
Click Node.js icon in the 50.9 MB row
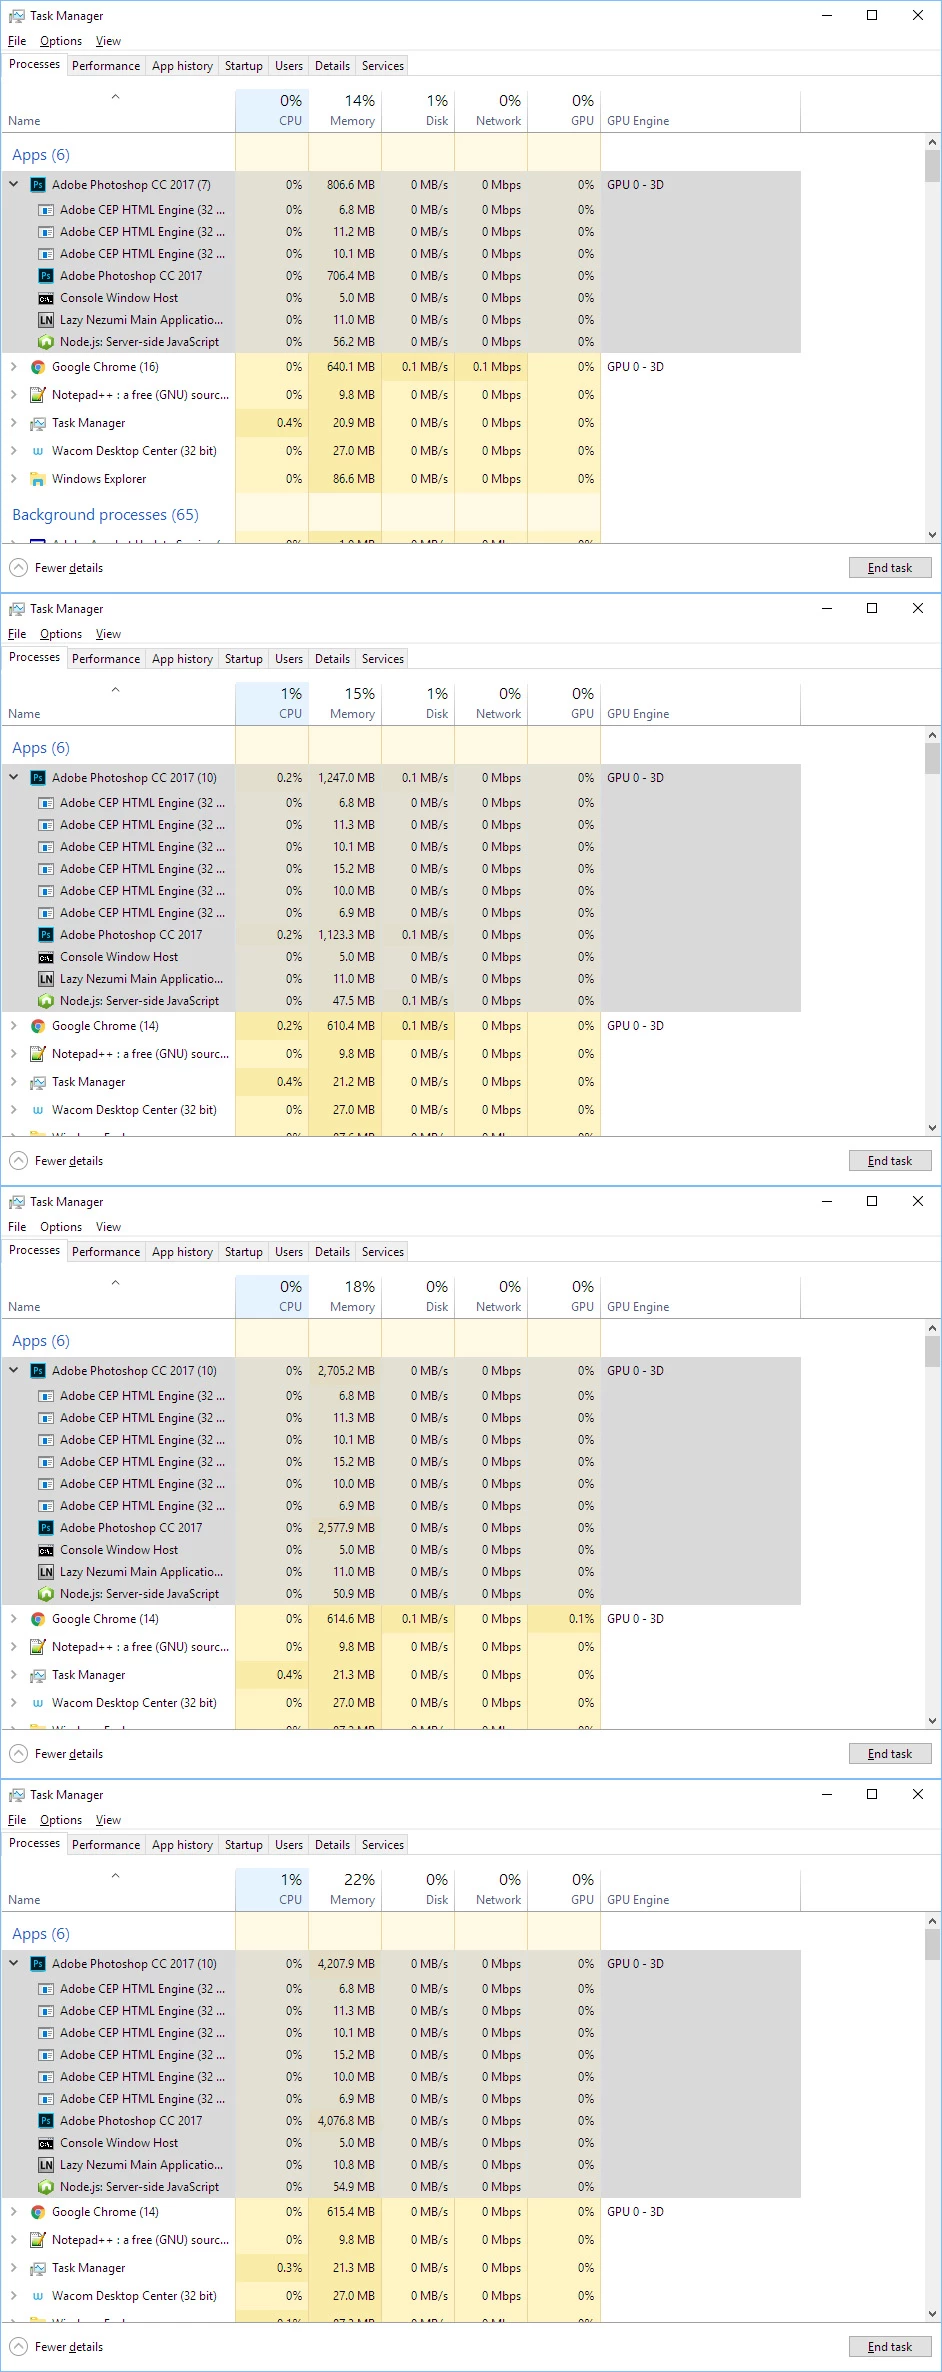[x=46, y=1594]
